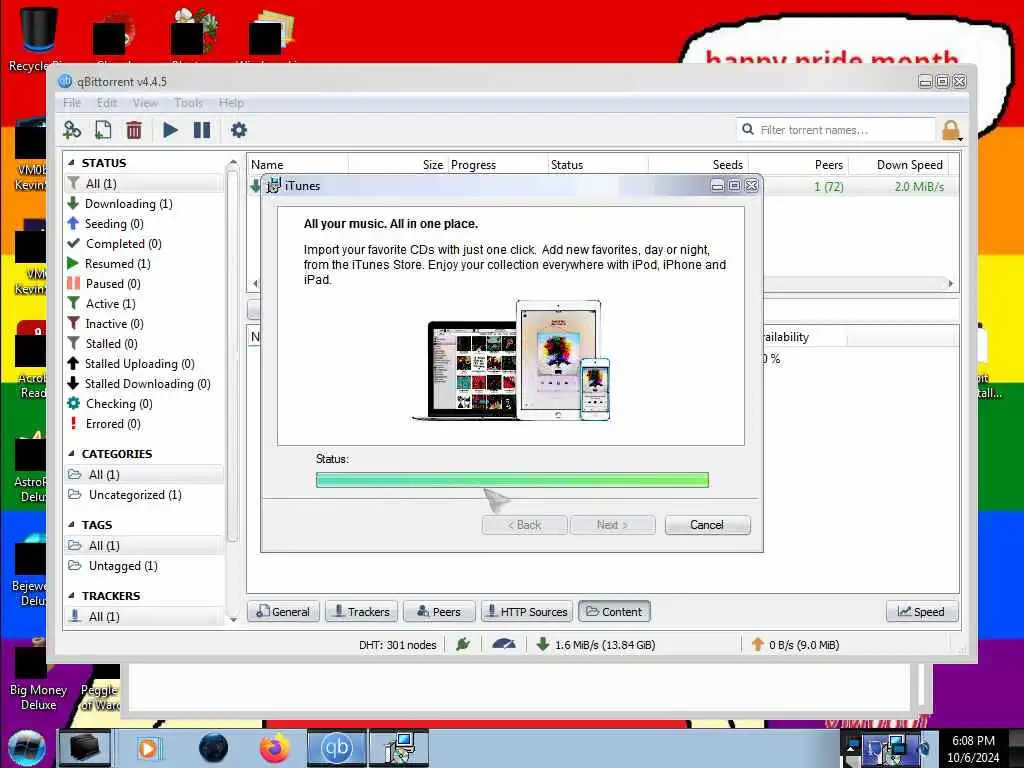Open the Windows Start button
The height and width of the screenshot is (768, 1024).
pyautogui.click(x=27, y=748)
